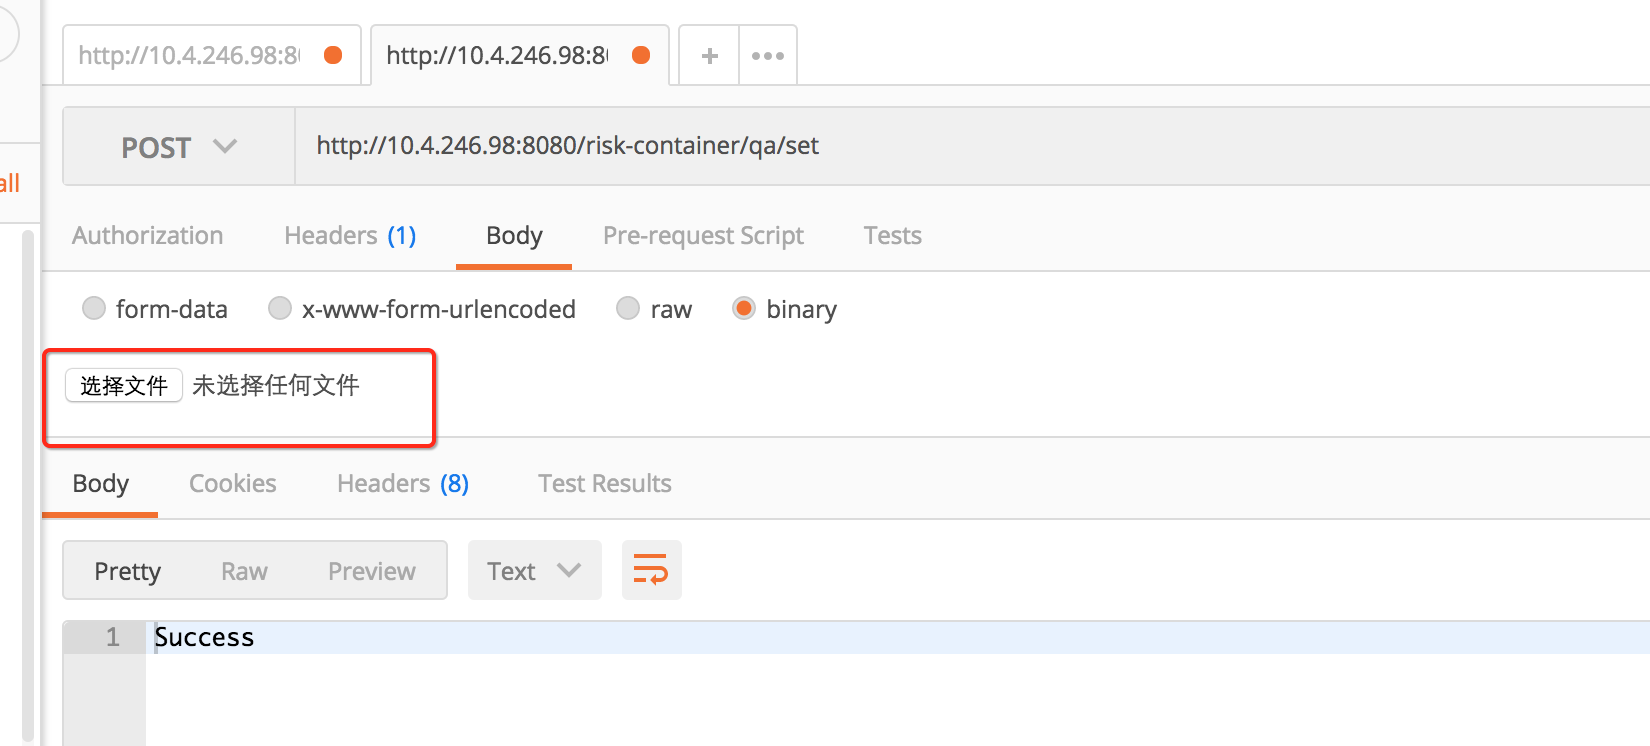Viewport: 1650px width, 746px height.
Task: Show response Headers (8) tab
Action: click(x=402, y=484)
